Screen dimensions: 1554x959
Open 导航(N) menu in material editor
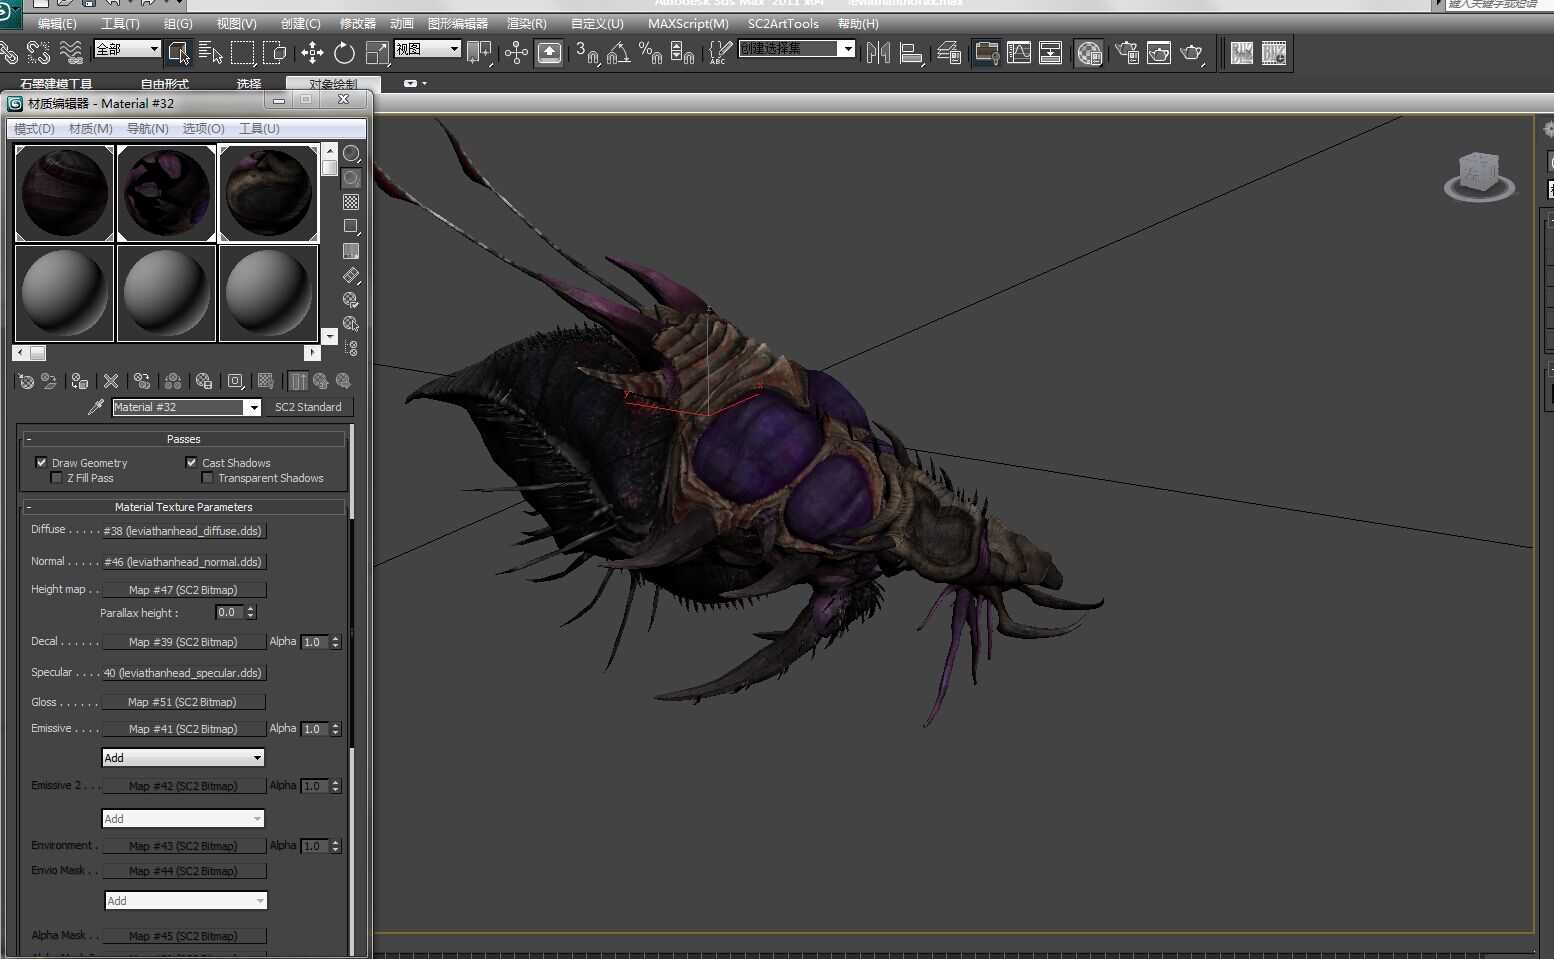(147, 128)
